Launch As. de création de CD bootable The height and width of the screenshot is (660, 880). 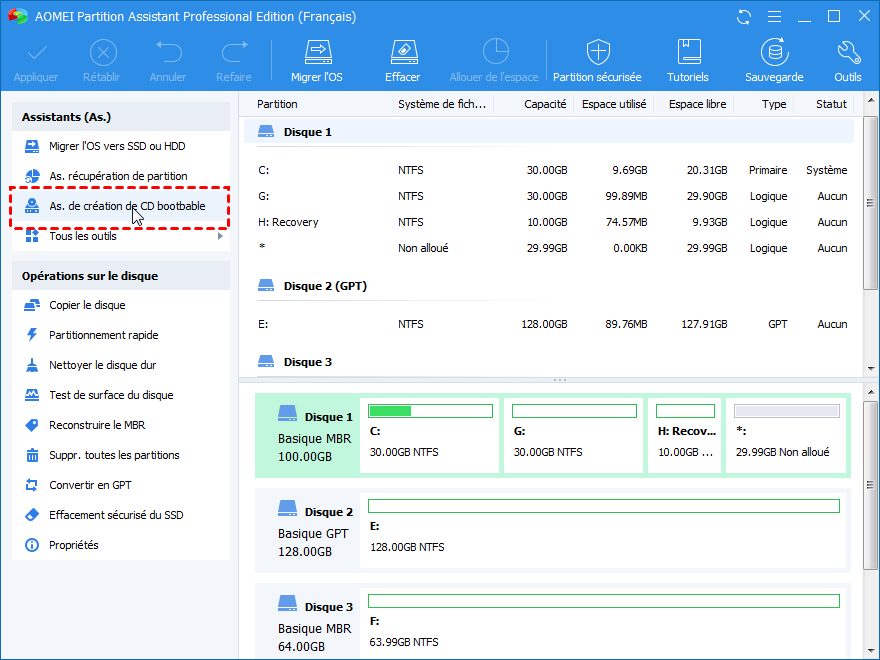click(127, 206)
